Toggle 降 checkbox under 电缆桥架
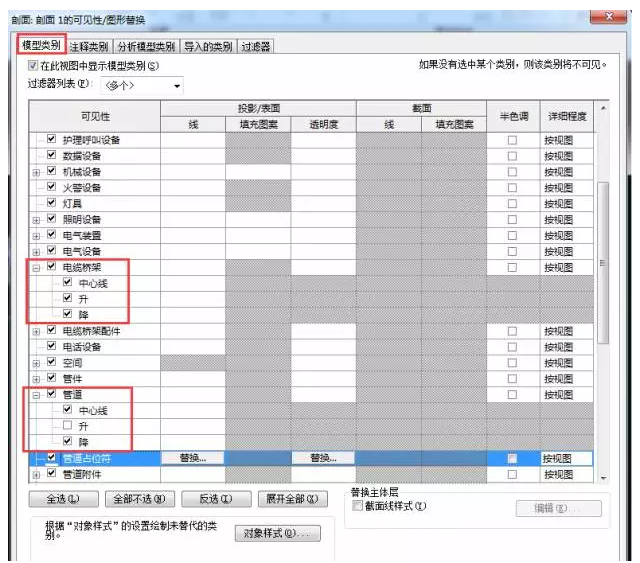Viewport: 640px width, 563px height. [x=68, y=314]
